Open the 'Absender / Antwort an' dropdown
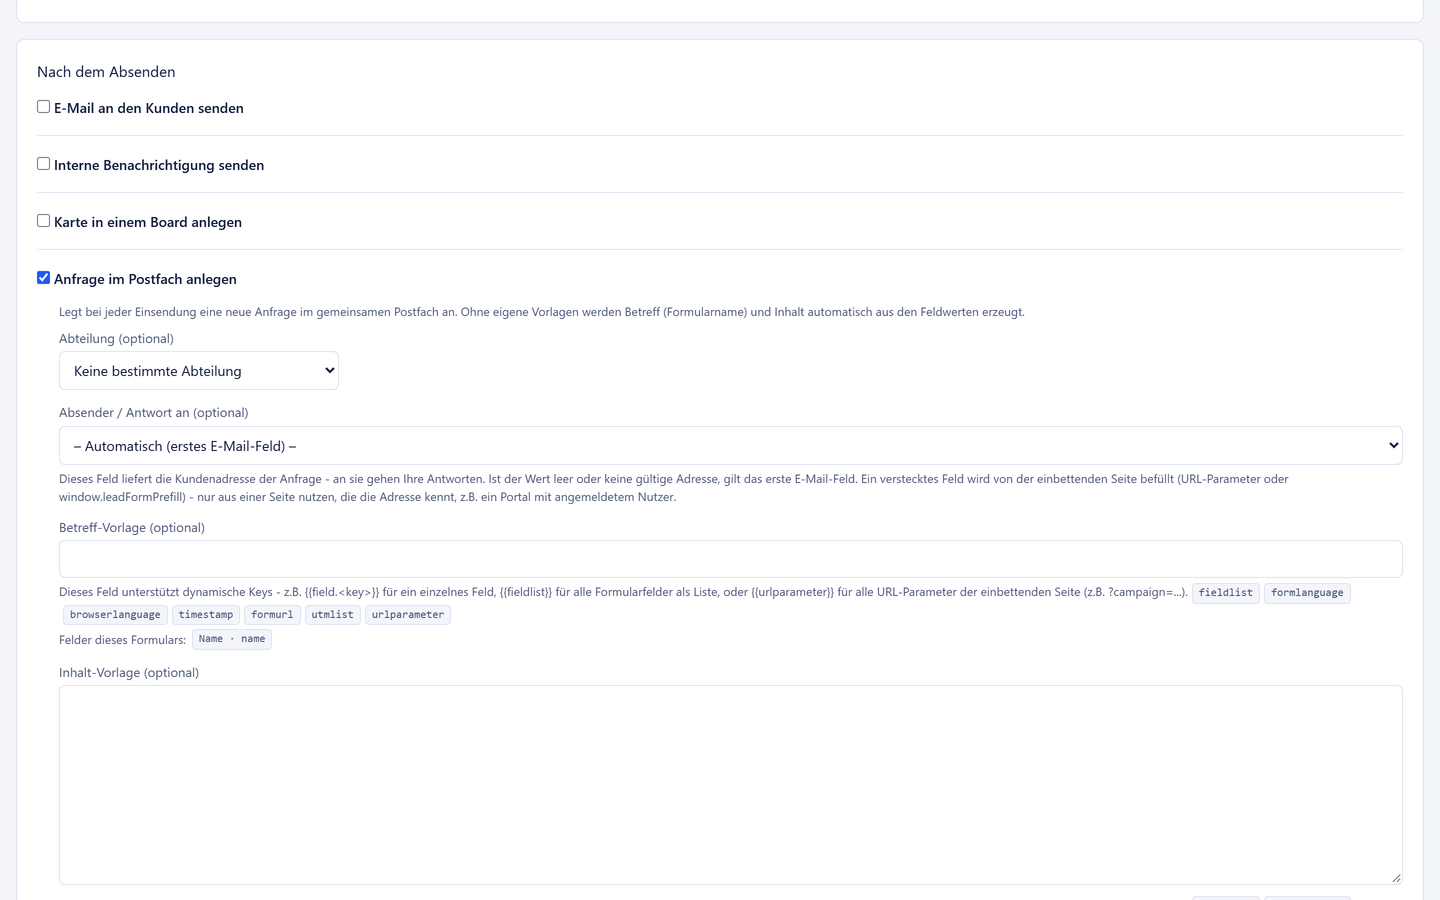The width and height of the screenshot is (1440, 900). (731, 446)
